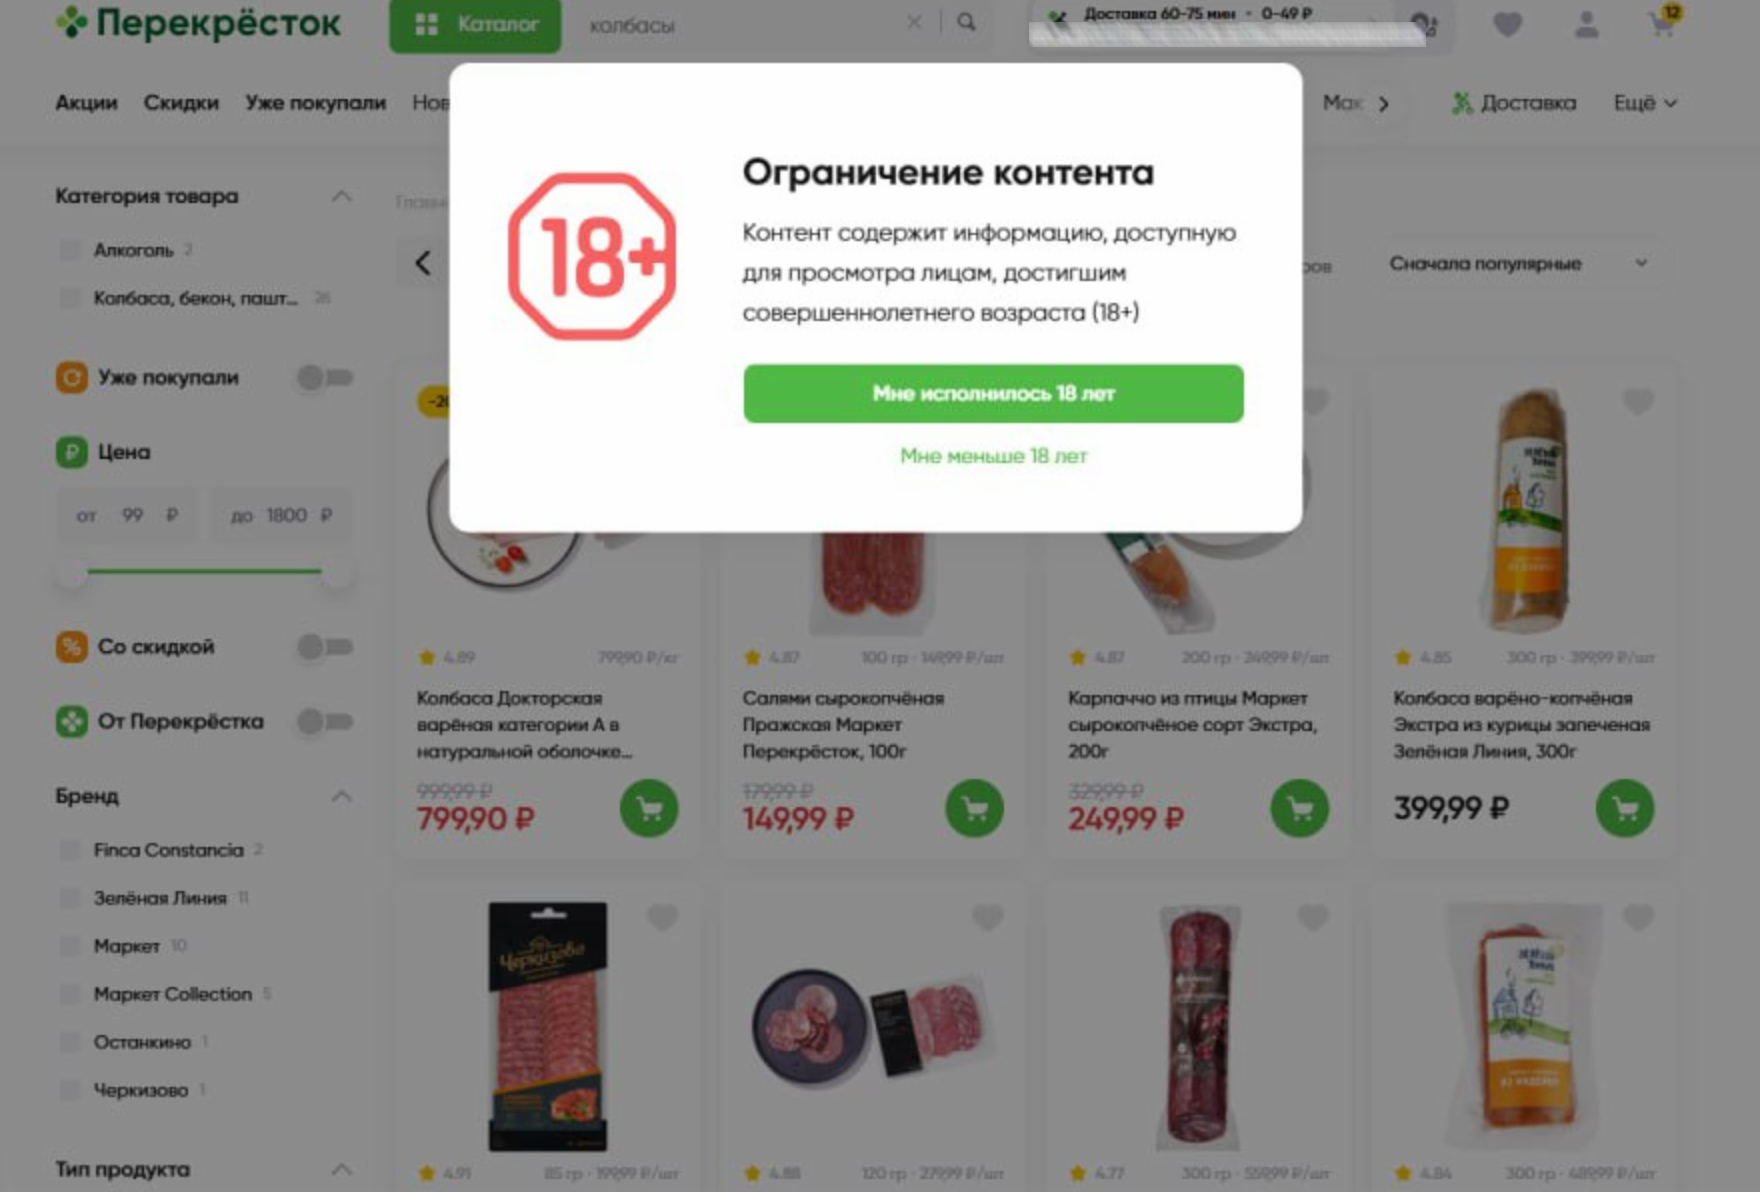Collapse the Категория товара section
Image resolution: width=1760 pixels, height=1192 pixels.
341,196
